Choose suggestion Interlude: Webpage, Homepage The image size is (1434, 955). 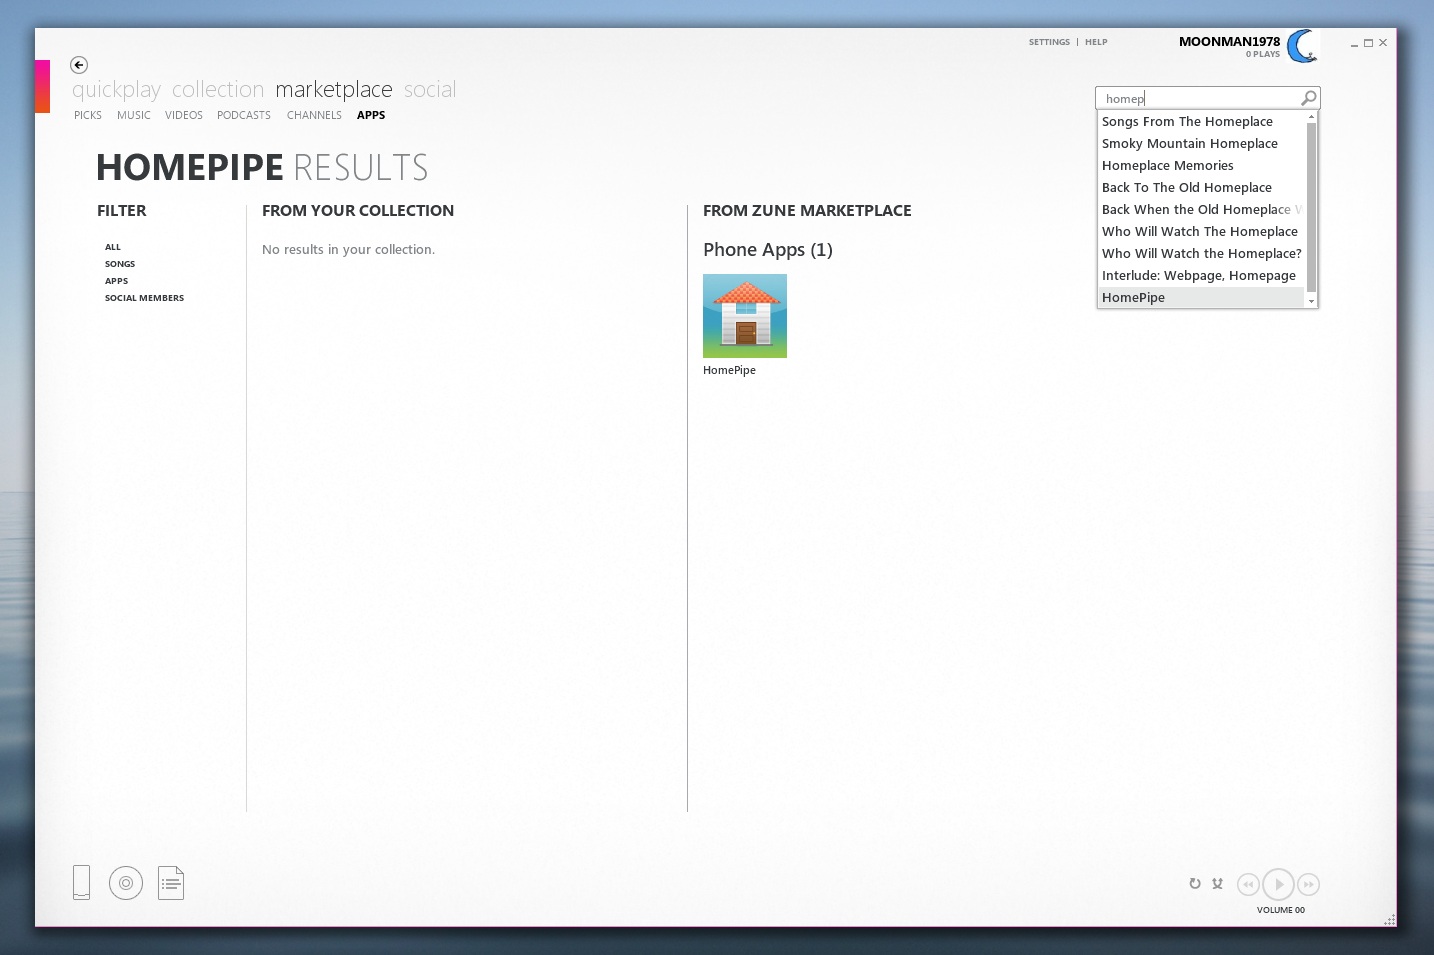coord(1201,275)
